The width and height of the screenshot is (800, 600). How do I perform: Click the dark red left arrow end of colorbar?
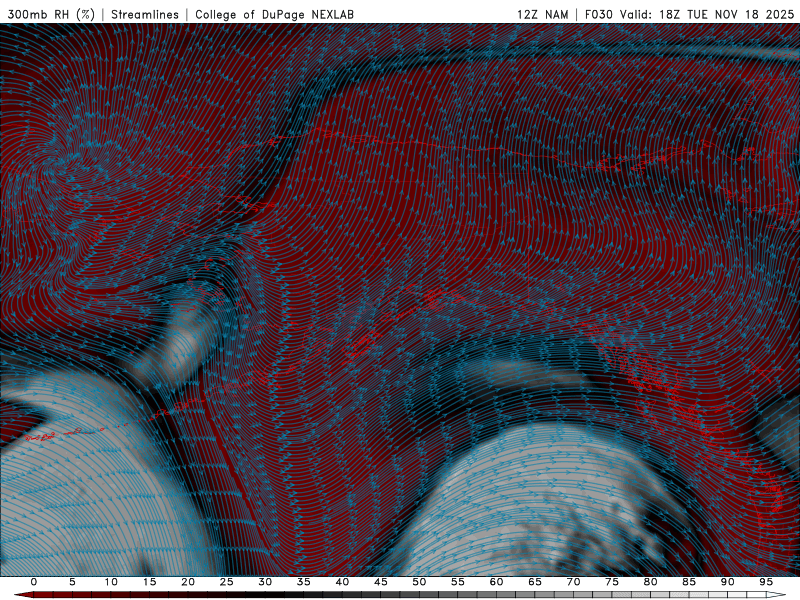pyautogui.click(x=23, y=595)
